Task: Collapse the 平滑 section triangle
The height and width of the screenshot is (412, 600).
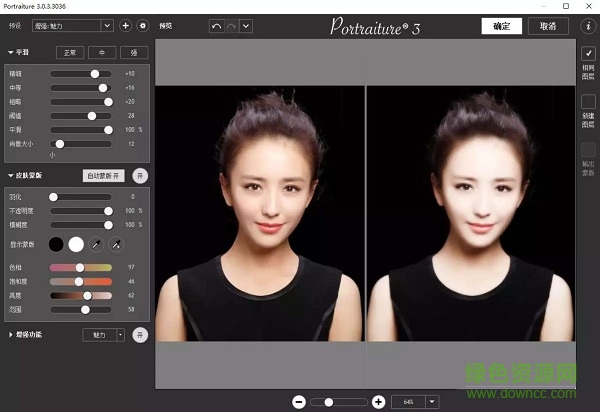Action: (x=11, y=52)
